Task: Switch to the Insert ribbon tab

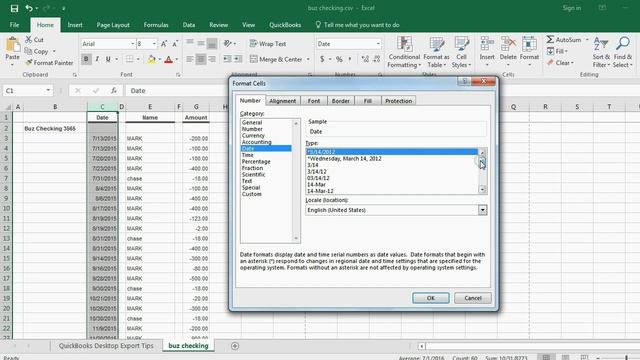Action: click(x=75, y=25)
